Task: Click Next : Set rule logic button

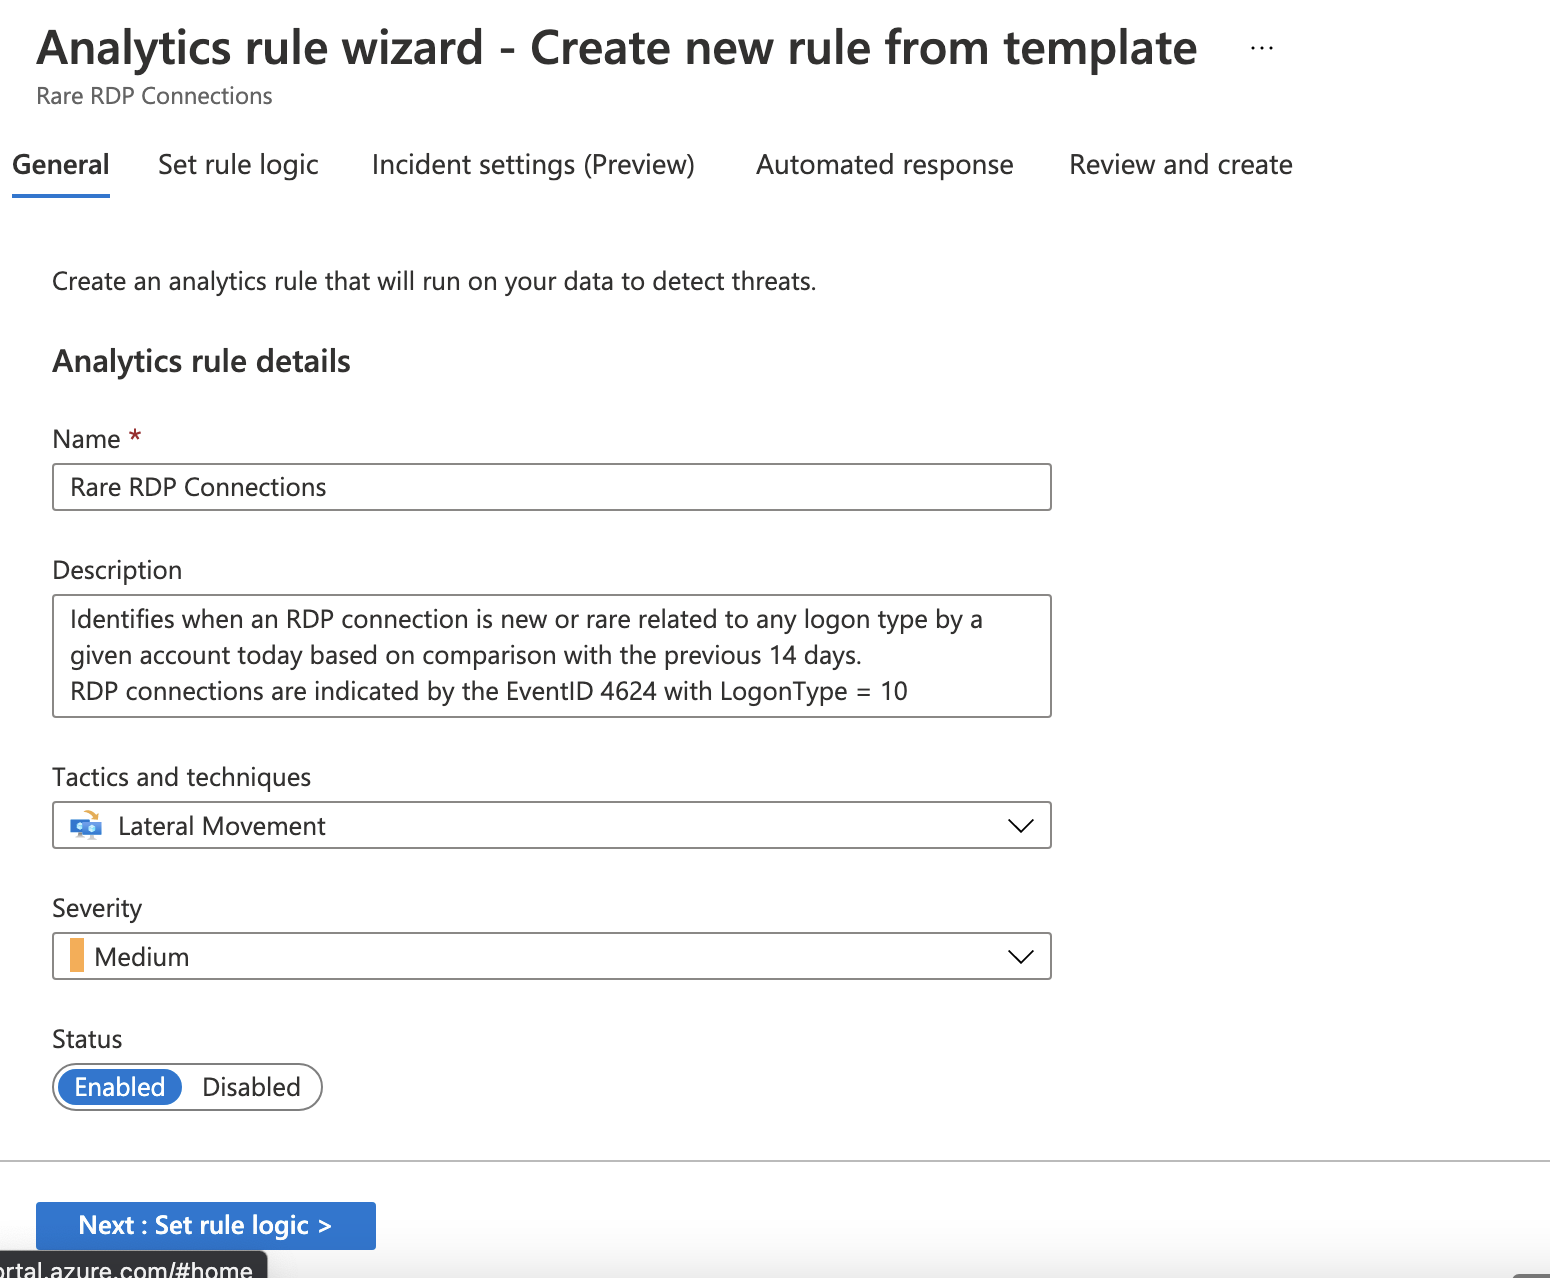Action: 205,1225
